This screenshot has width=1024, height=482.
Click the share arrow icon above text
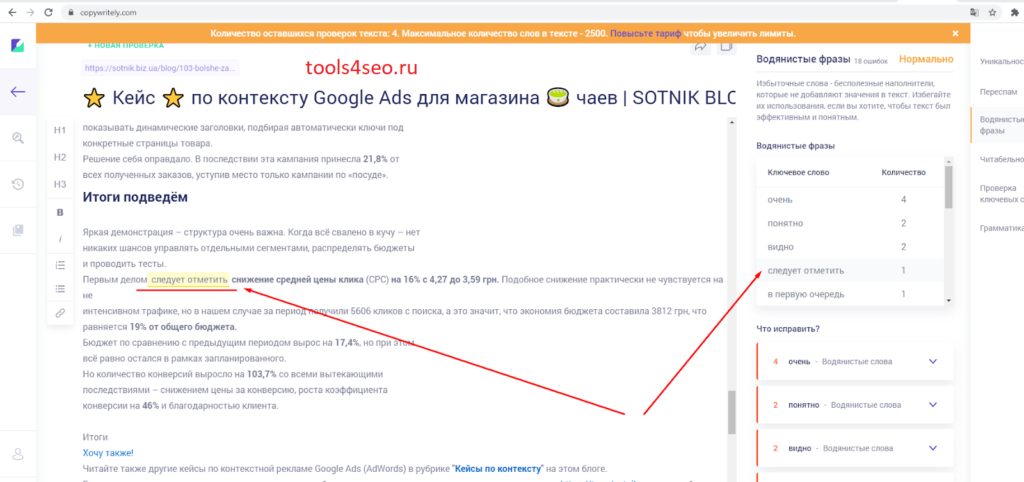(701, 46)
